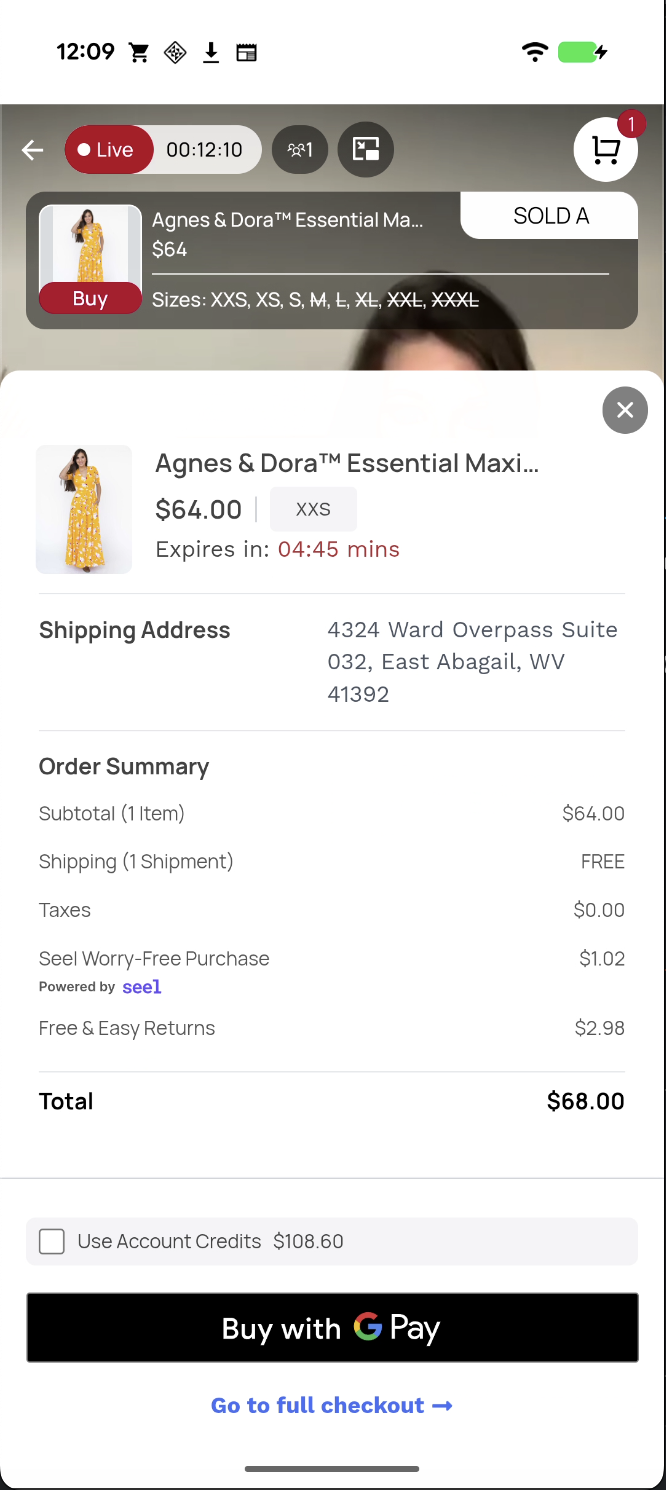Go to full checkout link
Screen dimensions: 666x1490
[x=331, y=1405]
